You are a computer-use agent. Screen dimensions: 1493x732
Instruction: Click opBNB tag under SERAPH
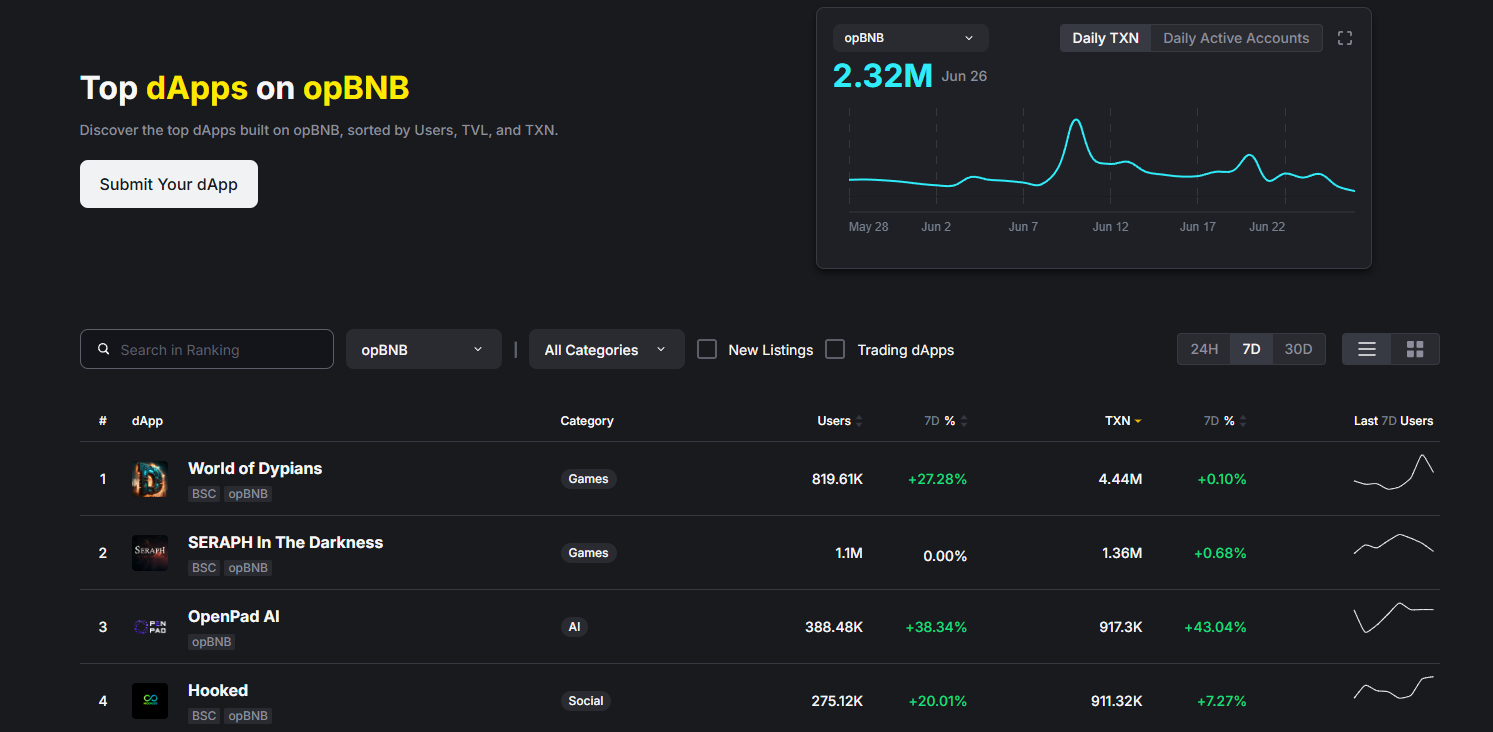click(248, 568)
